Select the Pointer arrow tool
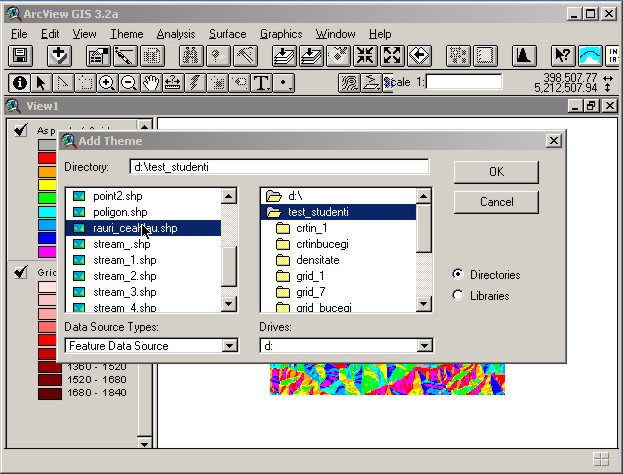This screenshot has width=623, height=474. (x=41, y=83)
